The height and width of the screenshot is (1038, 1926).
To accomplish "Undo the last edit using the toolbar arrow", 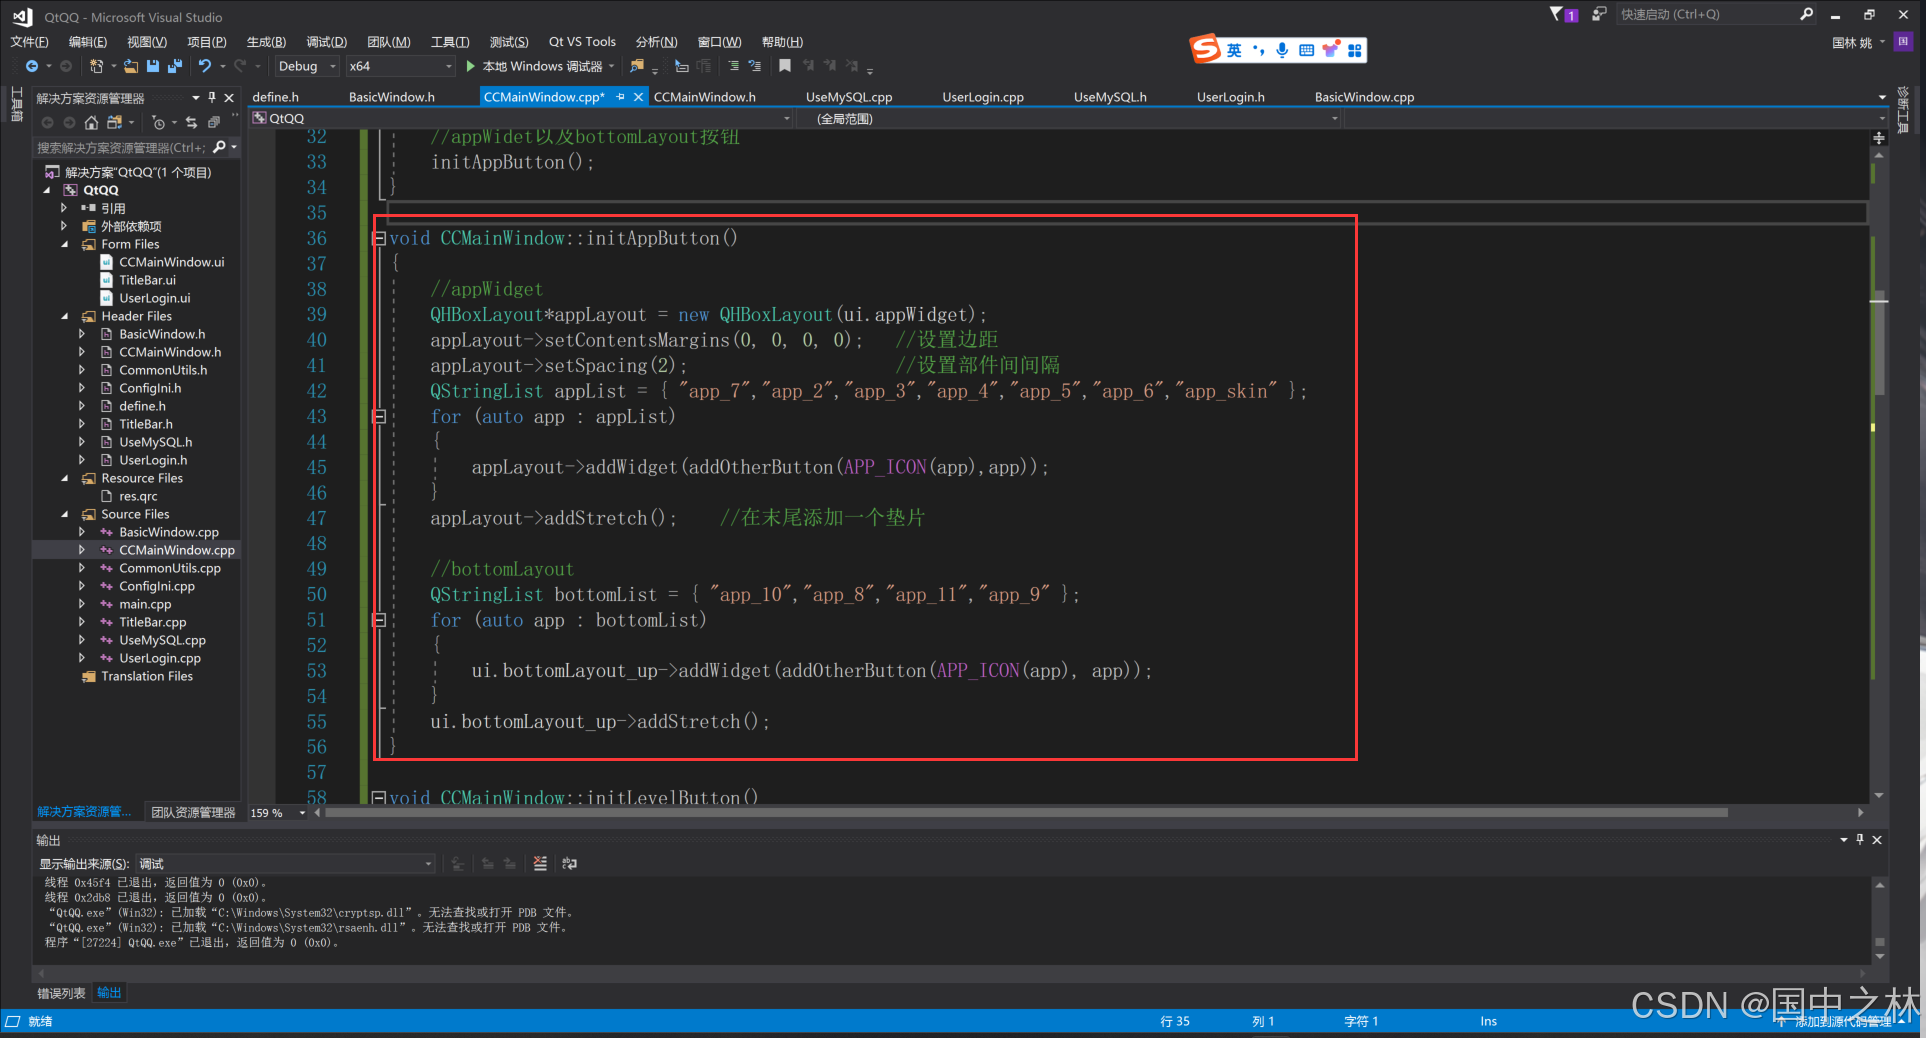I will coord(205,66).
